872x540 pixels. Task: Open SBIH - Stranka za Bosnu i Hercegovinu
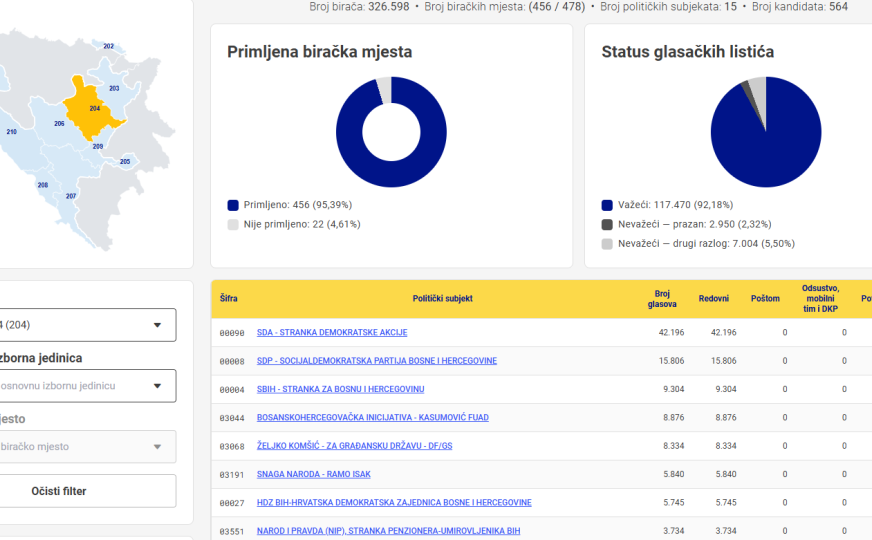[340, 389]
